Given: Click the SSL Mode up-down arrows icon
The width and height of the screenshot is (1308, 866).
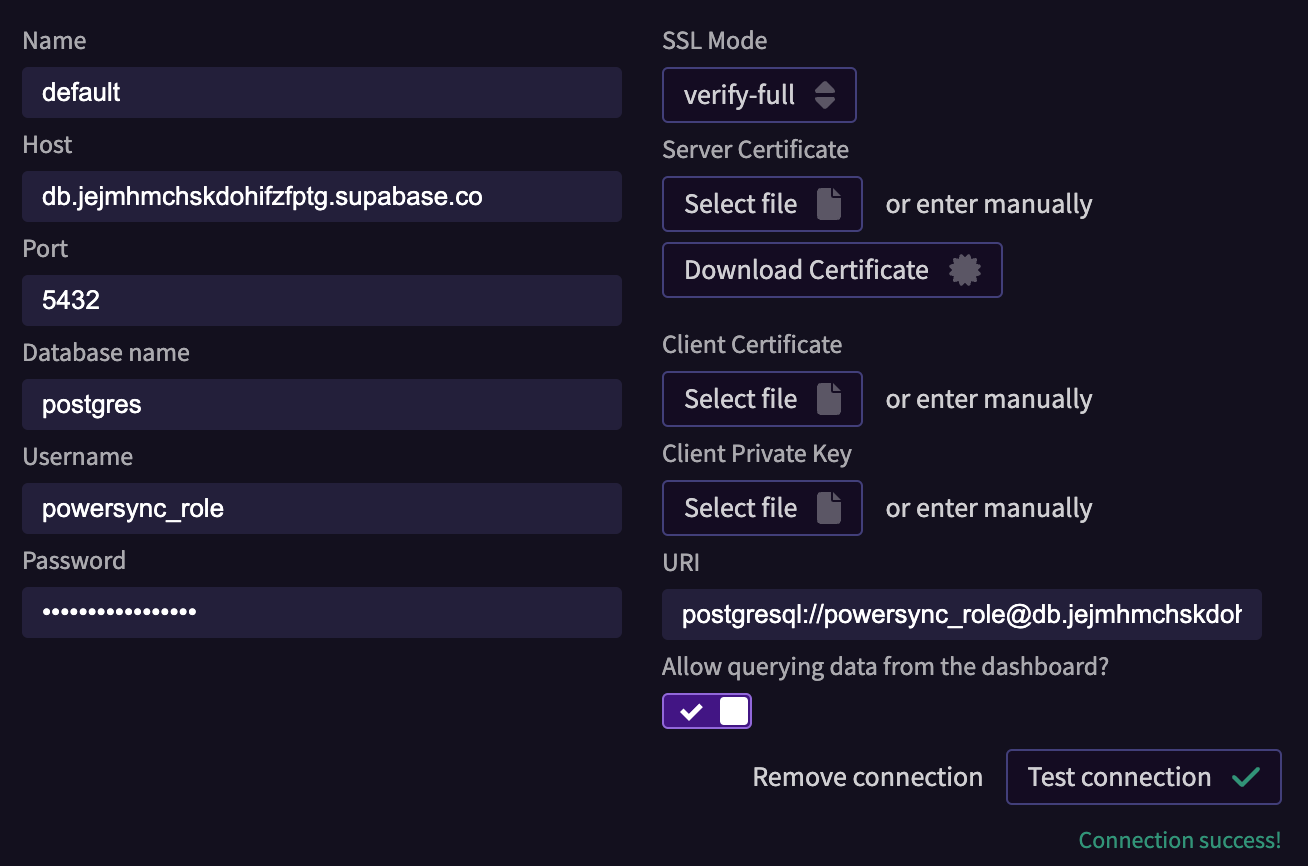Looking at the screenshot, I should 825,95.
